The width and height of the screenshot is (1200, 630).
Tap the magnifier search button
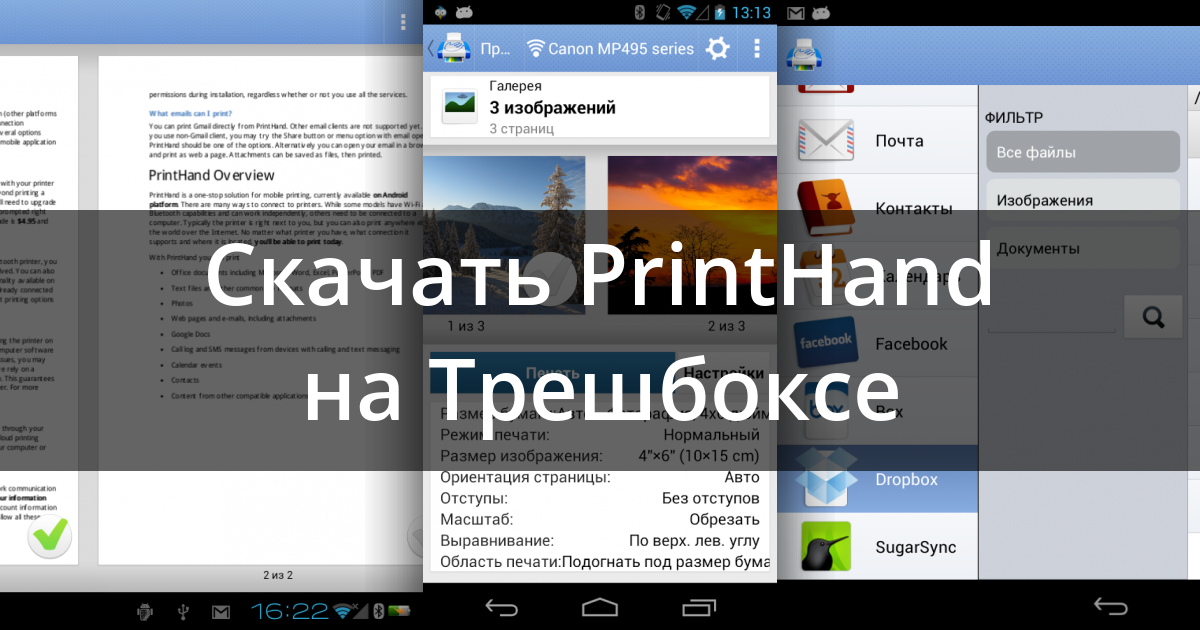coord(1153,317)
